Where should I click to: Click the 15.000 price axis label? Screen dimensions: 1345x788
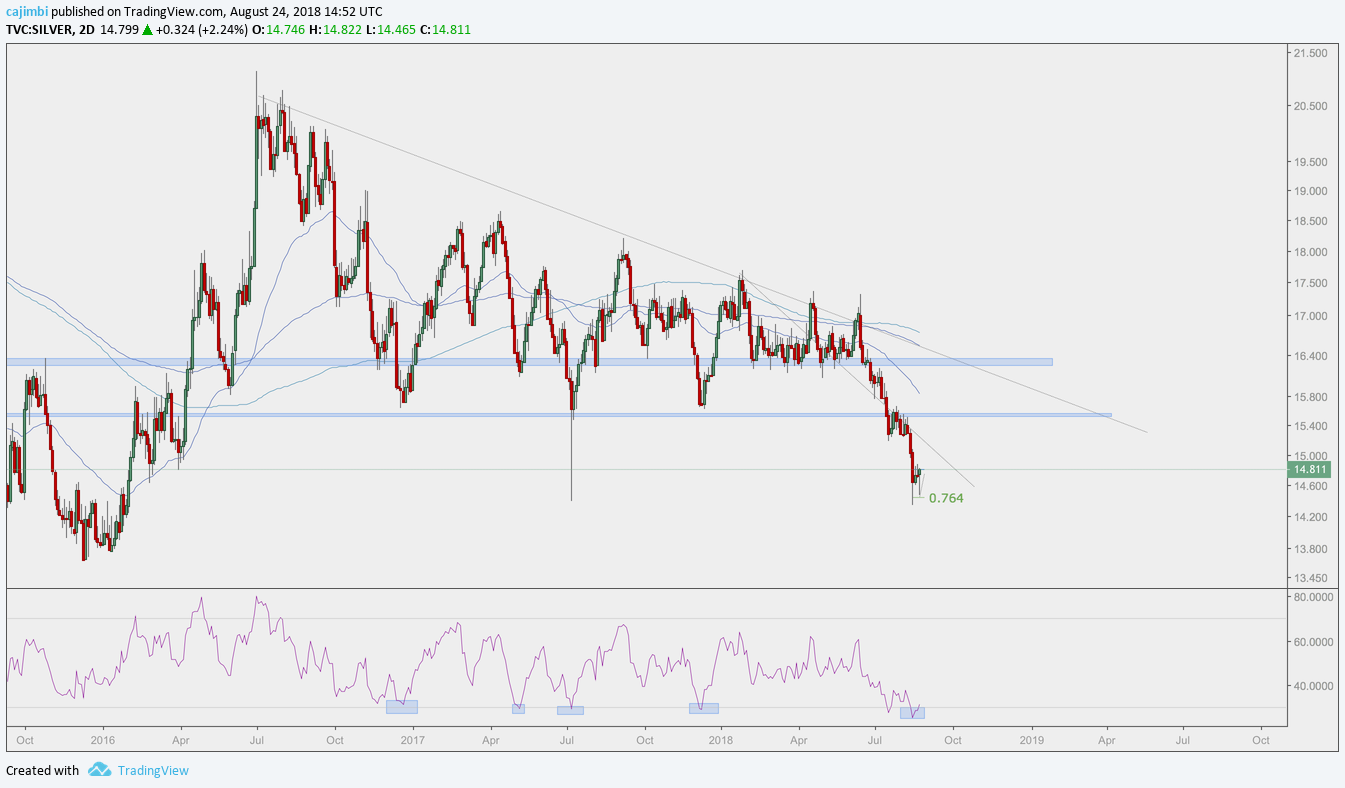(1310, 456)
